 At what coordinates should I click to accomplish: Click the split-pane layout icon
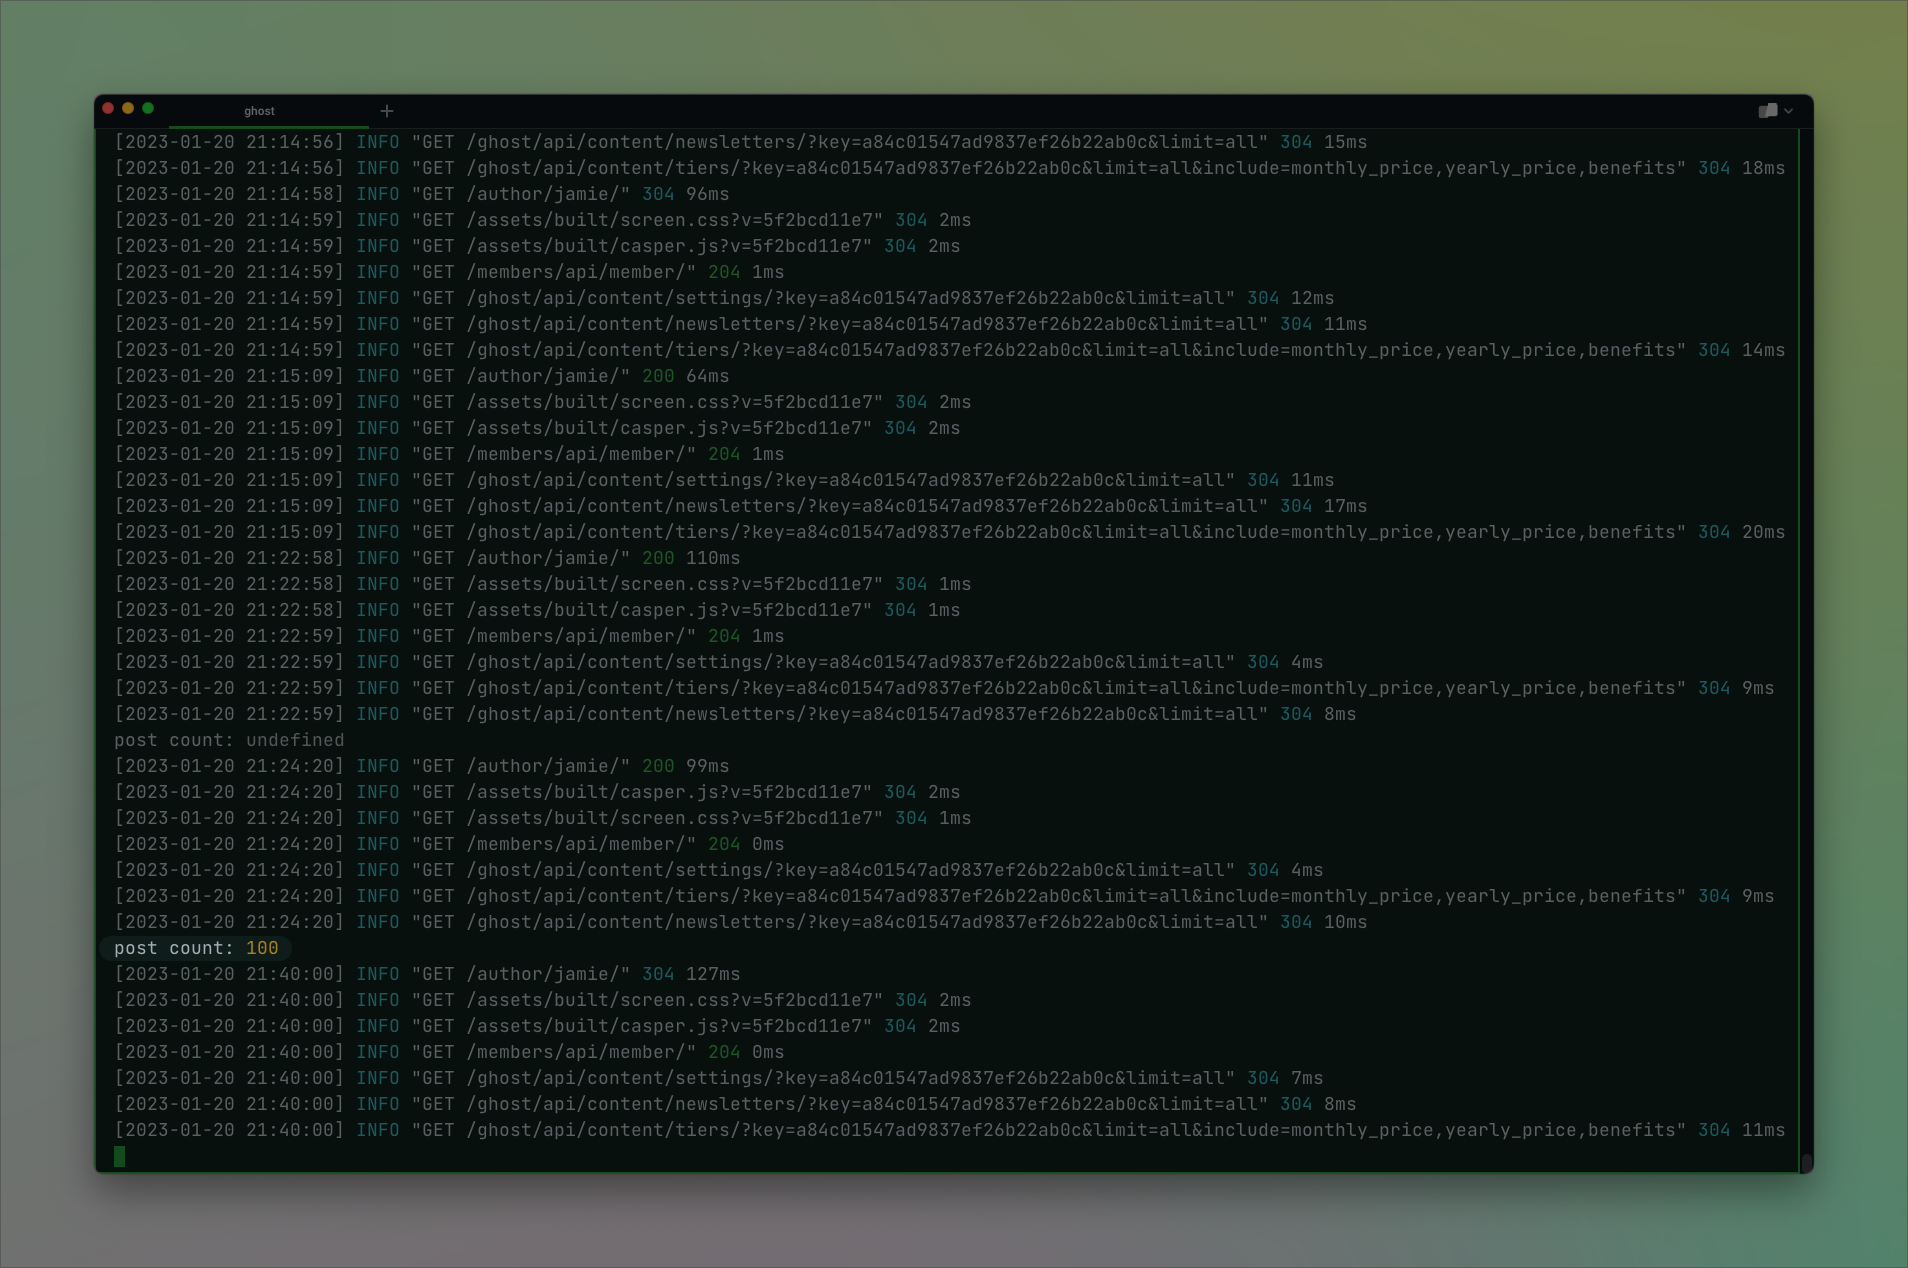[1768, 111]
